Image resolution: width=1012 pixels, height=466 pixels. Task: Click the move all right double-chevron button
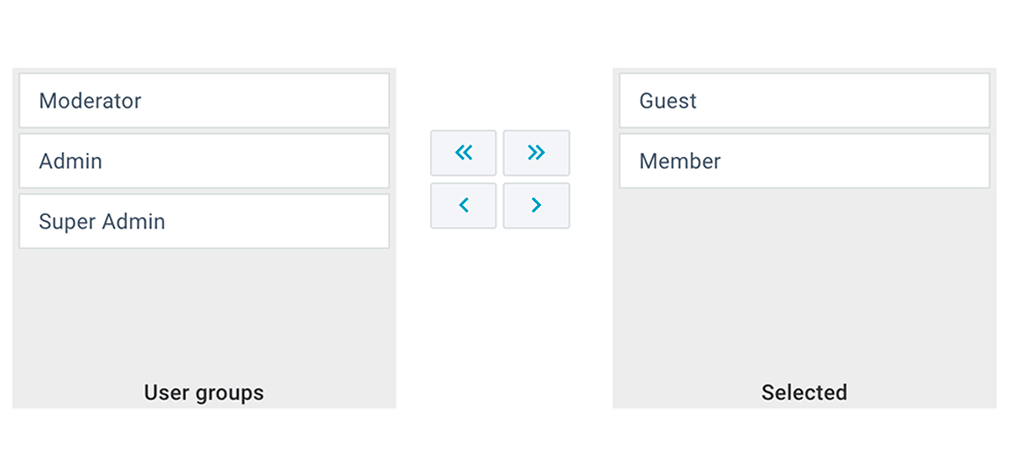pos(536,153)
